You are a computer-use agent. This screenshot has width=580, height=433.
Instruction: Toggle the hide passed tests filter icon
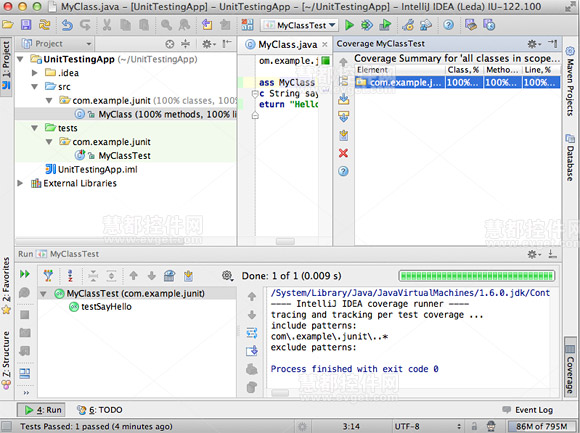(48, 275)
